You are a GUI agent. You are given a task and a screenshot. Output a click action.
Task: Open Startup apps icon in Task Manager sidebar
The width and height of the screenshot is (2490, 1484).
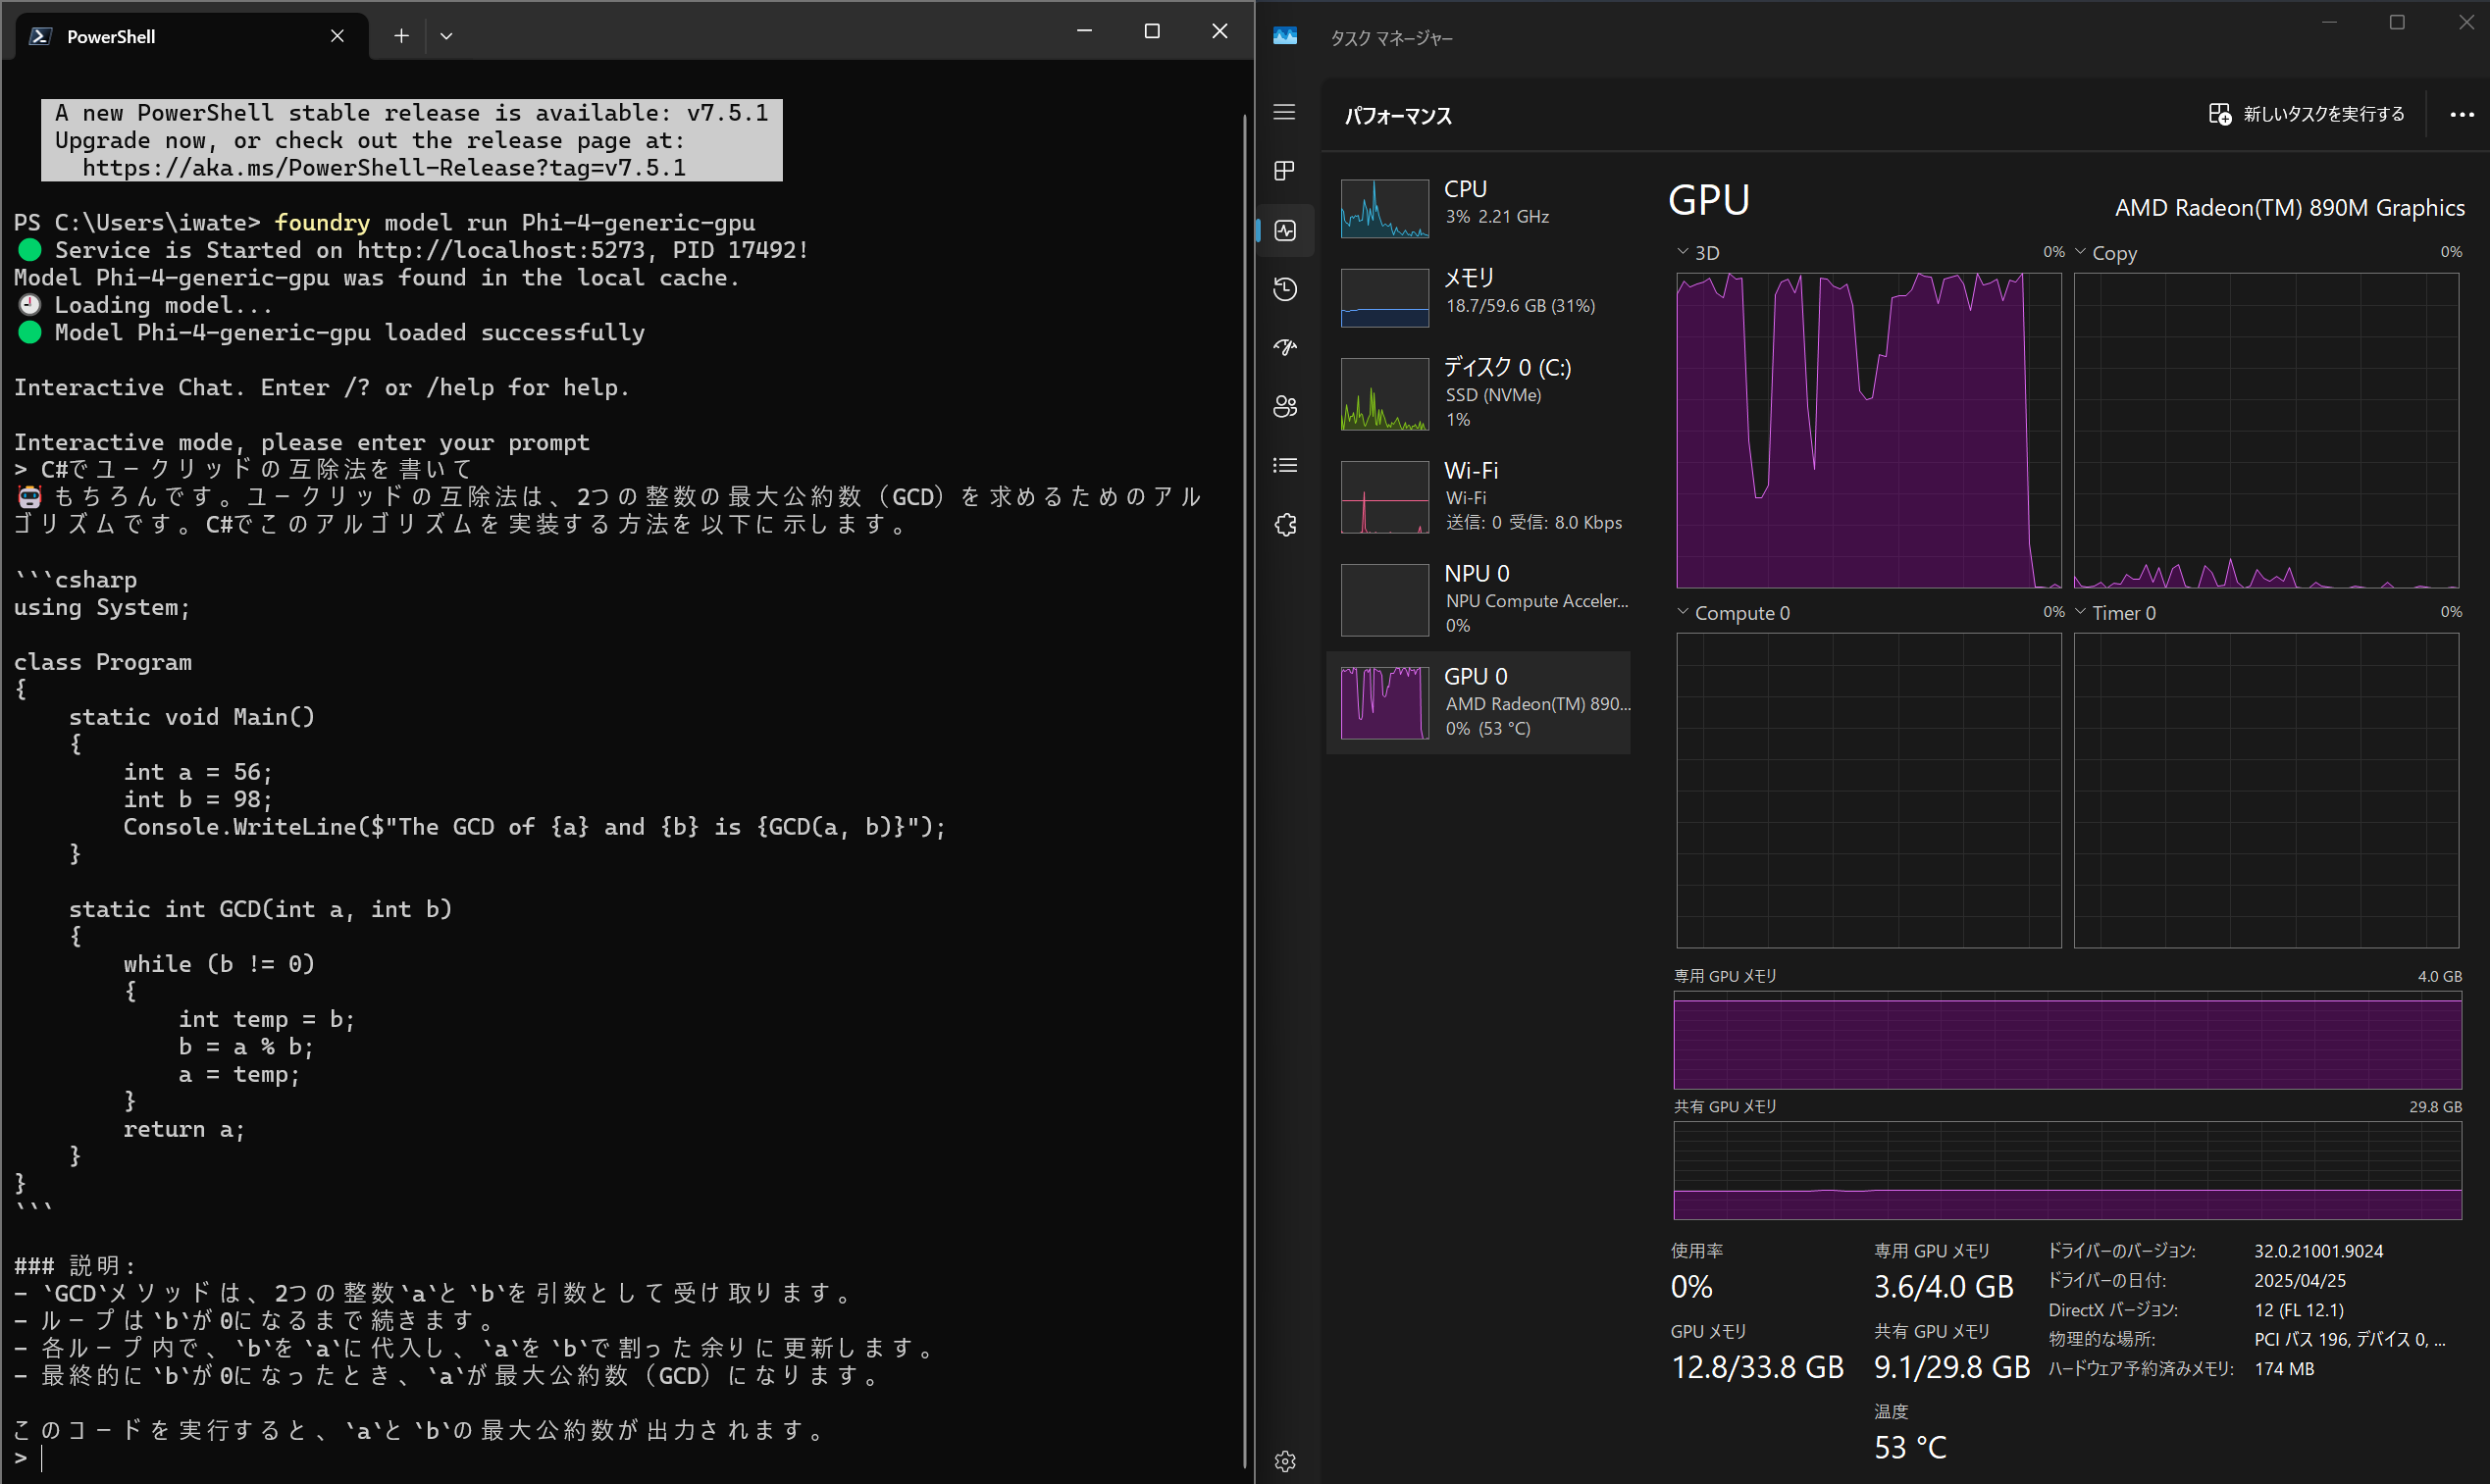pos(1285,347)
